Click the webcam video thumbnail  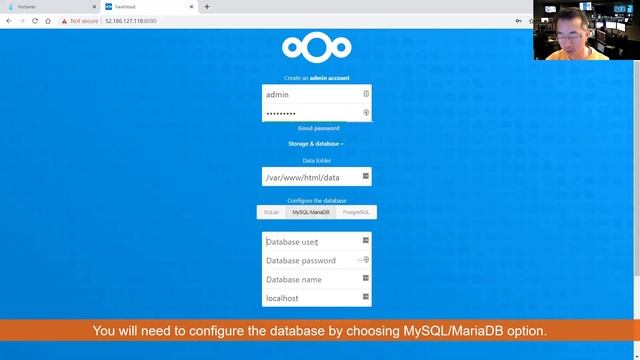tap(587, 30)
